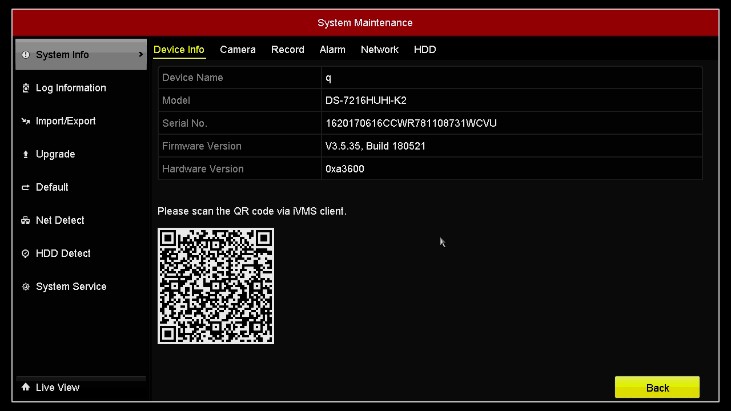Click the System Info gear icon
Viewport: 731px width, 411px height.
point(26,55)
